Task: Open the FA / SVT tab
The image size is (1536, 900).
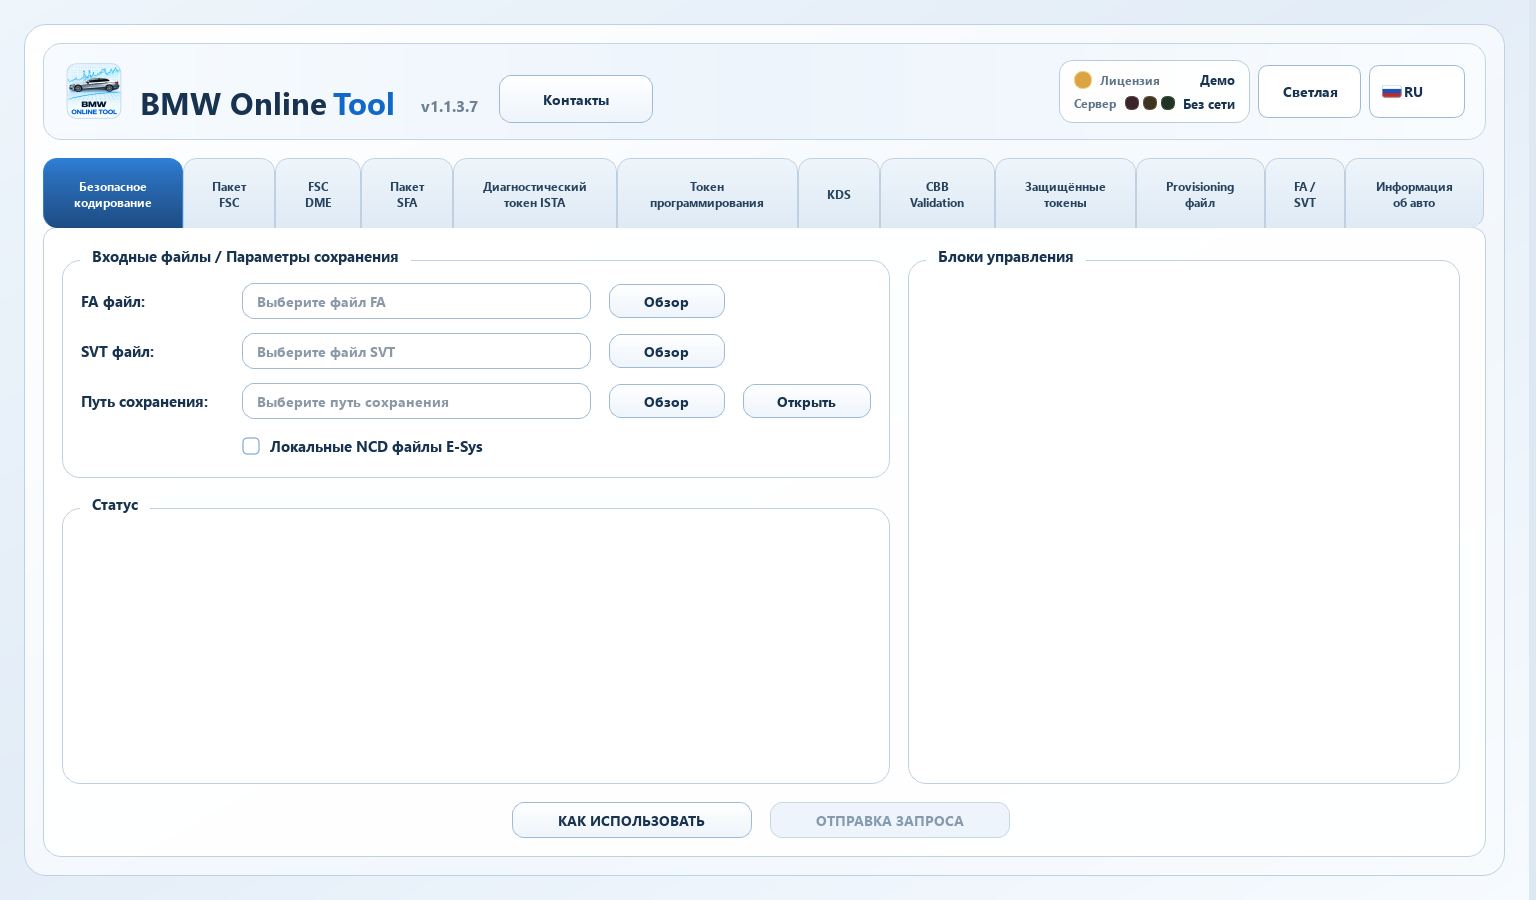Action: 1305,194
